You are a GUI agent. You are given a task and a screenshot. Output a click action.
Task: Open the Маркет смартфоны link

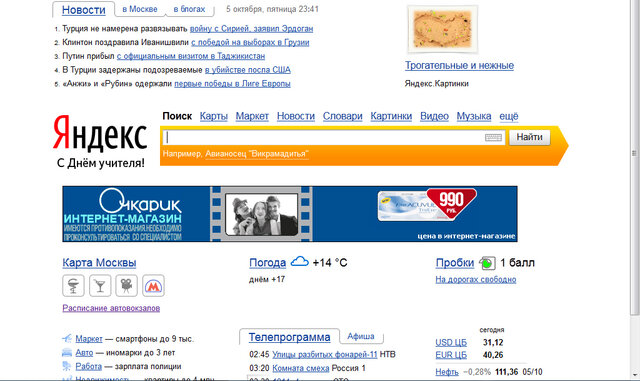point(89,339)
